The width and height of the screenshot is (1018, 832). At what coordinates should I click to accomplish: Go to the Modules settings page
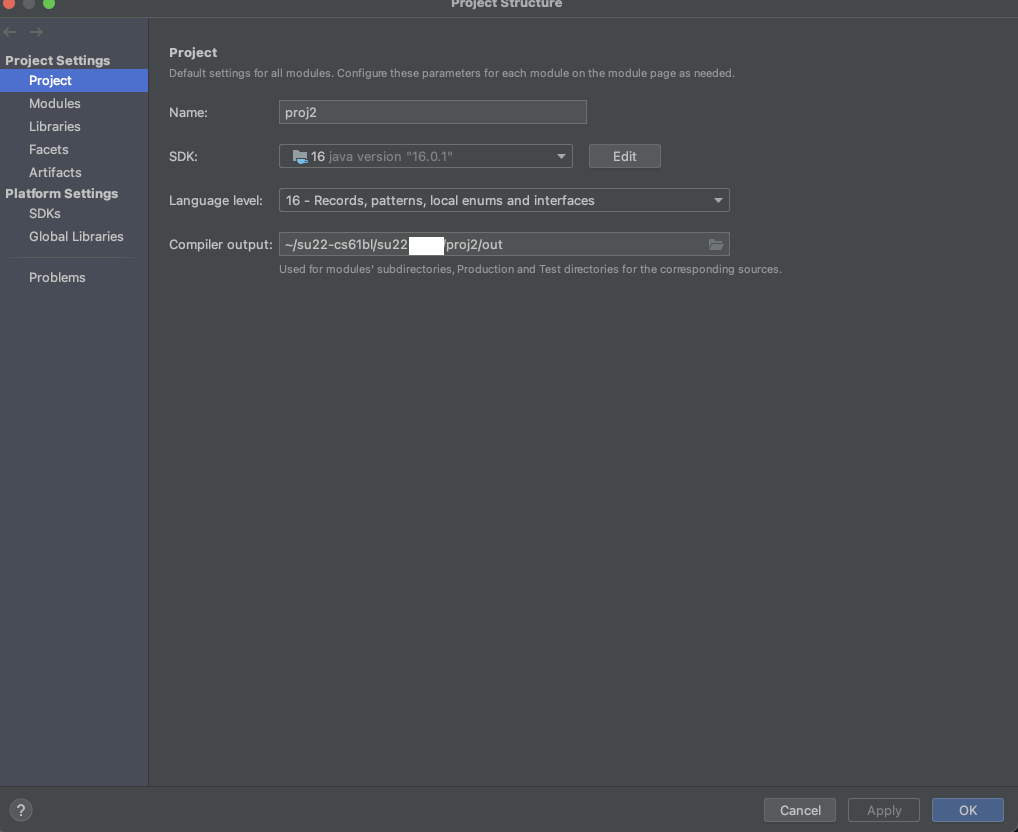click(x=55, y=104)
